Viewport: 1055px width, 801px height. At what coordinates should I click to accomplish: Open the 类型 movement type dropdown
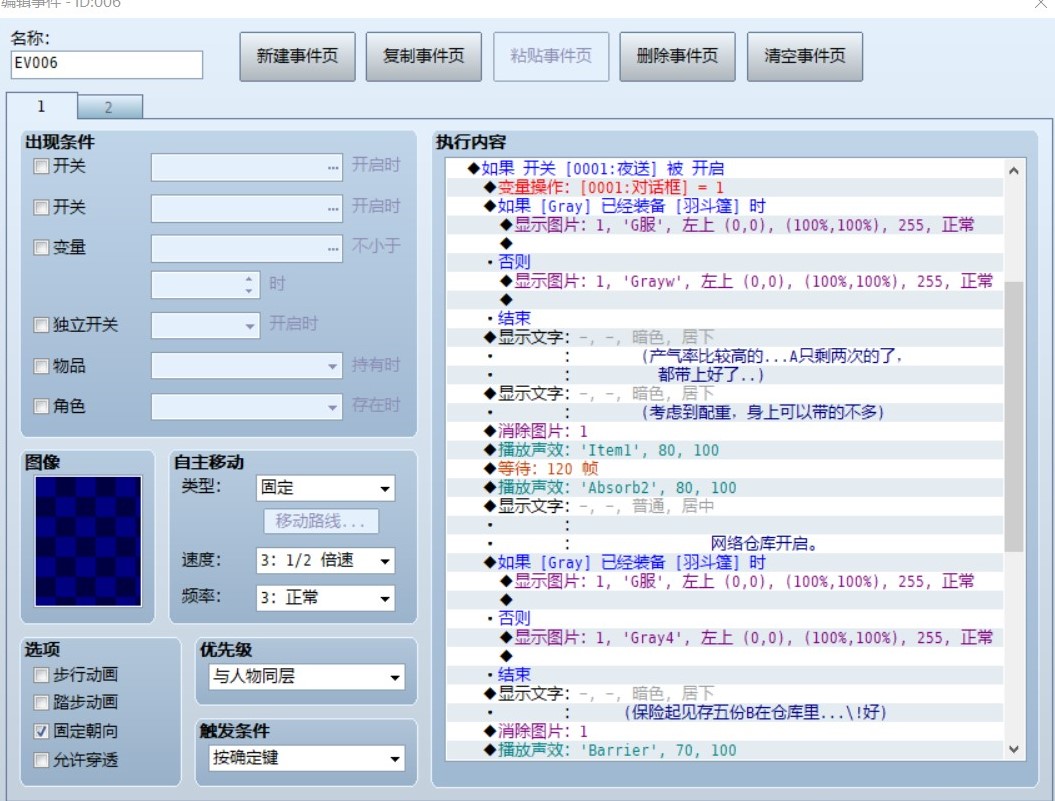coord(326,488)
